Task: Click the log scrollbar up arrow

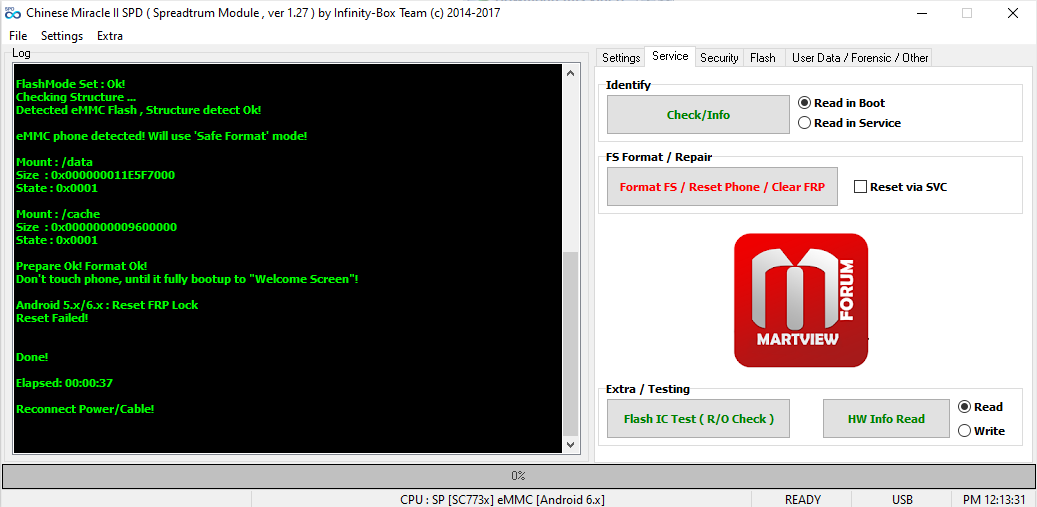Action: [571, 73]
